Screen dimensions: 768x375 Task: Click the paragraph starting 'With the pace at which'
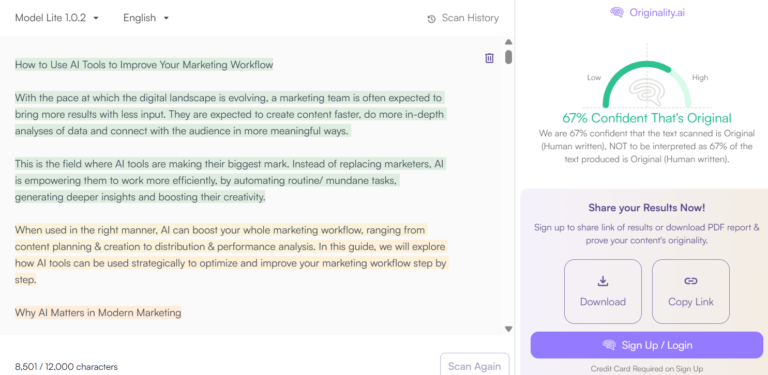pyautogui.click(x=230, y=114)
